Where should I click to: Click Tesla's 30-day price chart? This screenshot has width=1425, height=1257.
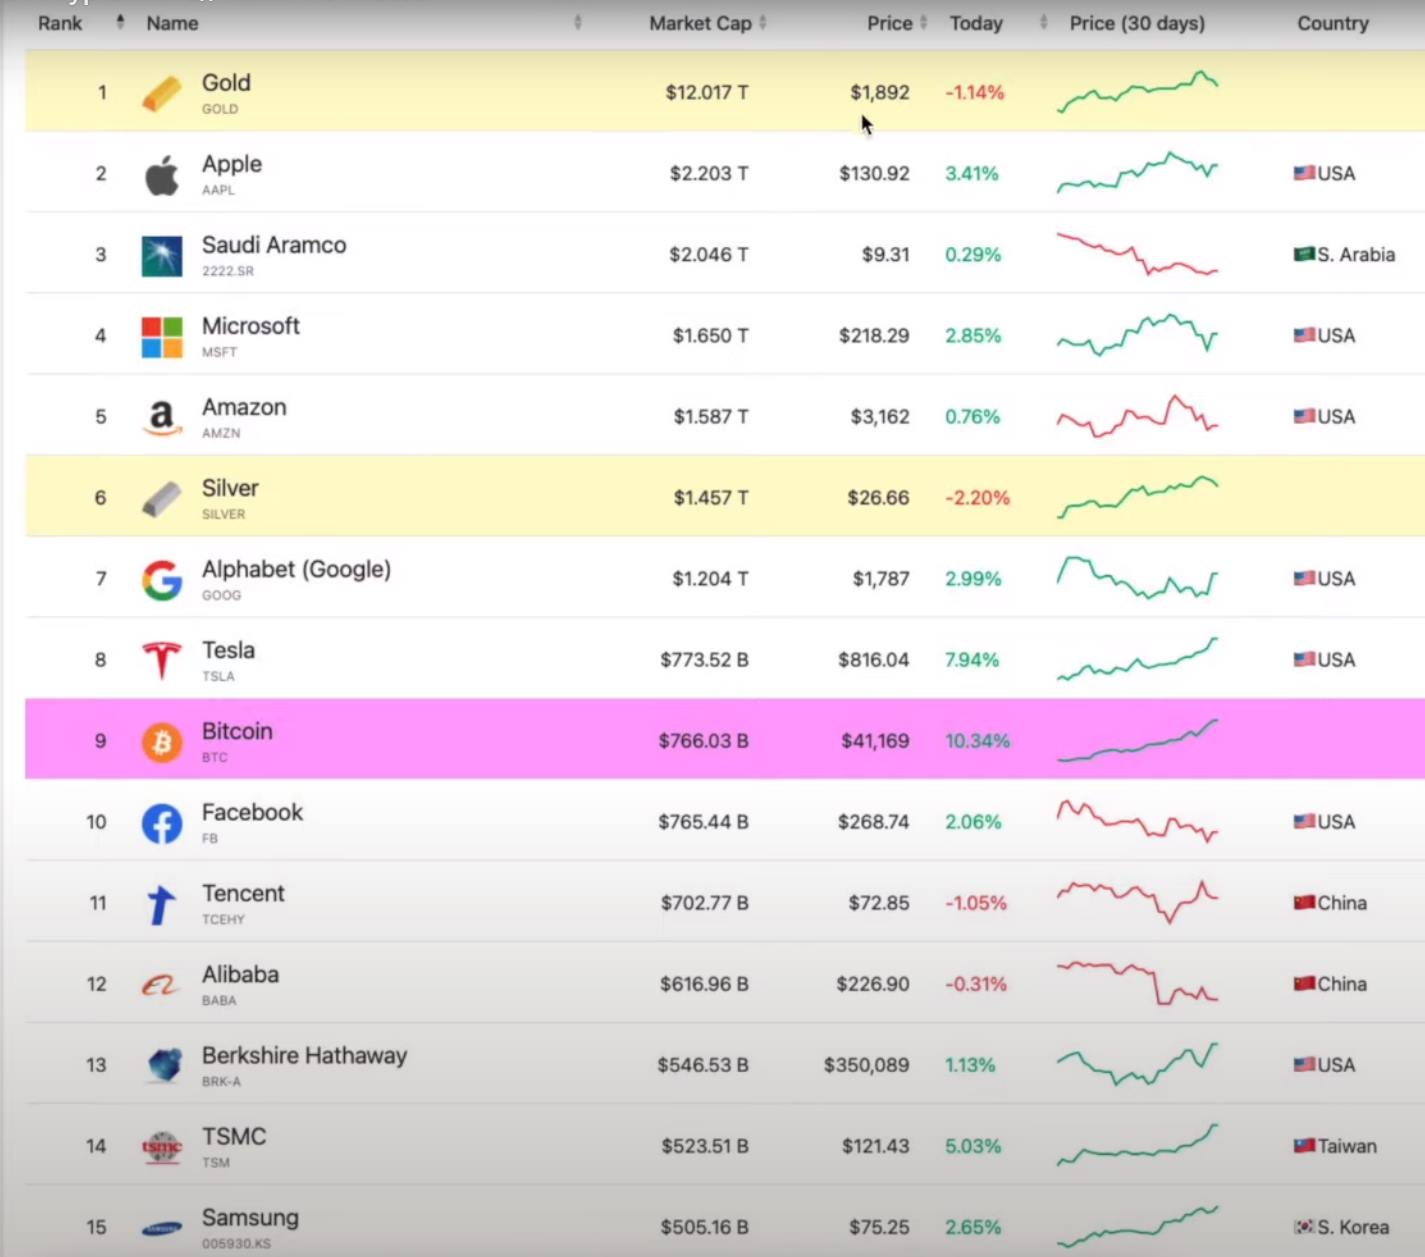tap(1138, 659)
